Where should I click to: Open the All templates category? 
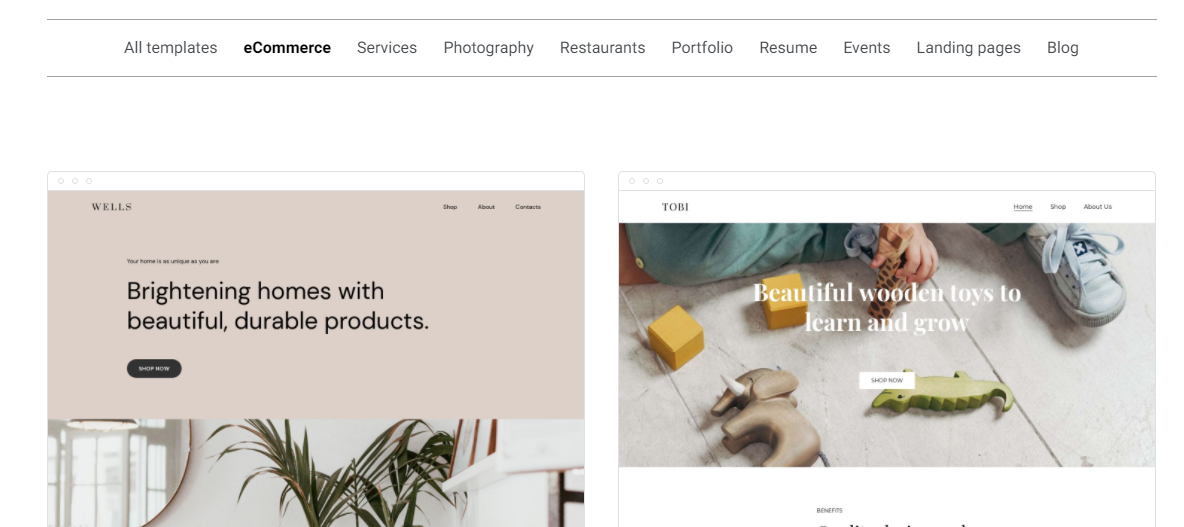[x=170, y=48]
